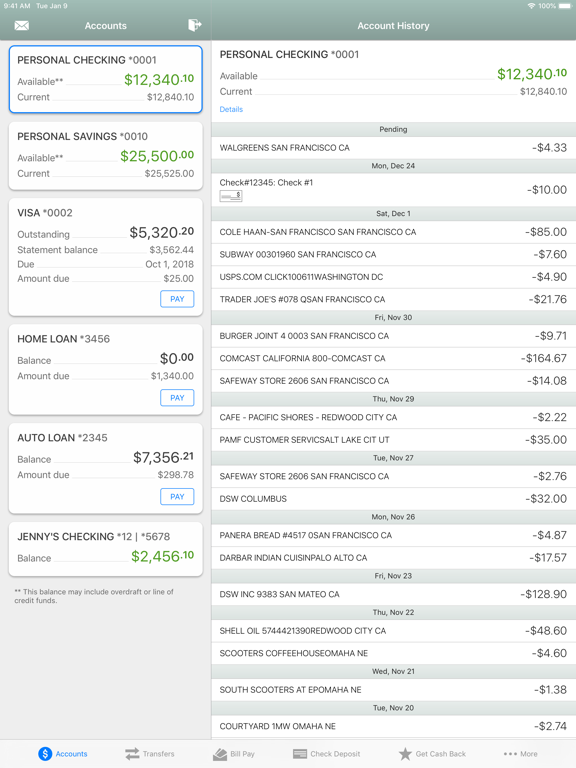
Task: Tap the $25,500.00 savings available balance
Action: pos(157,156)
